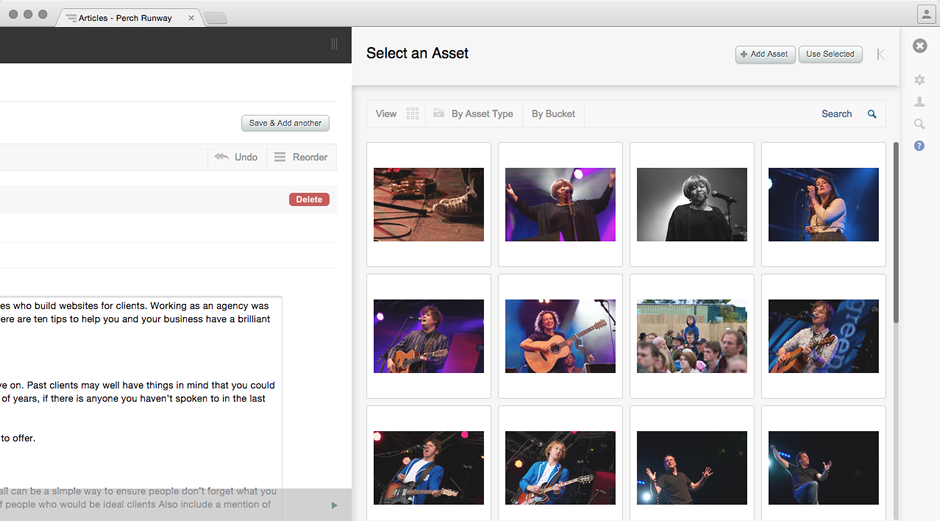Click the Search link in the asset bar
Screen dimensions: 940x521
click(x=836, y=114)
